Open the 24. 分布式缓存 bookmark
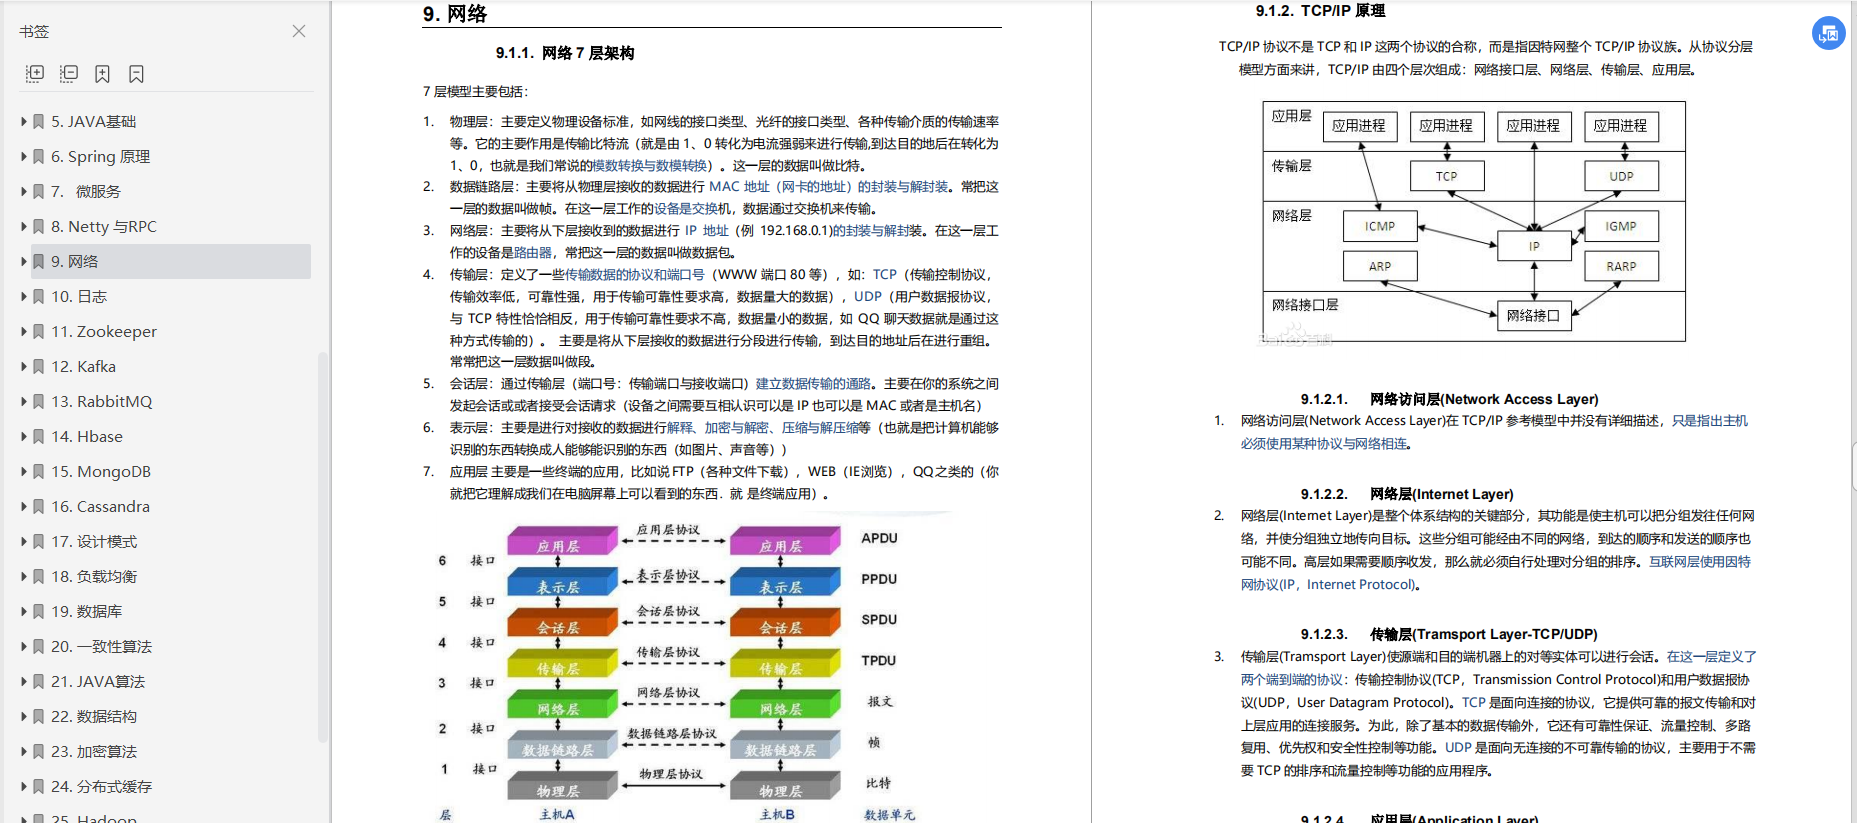 (x=101, y=786)
